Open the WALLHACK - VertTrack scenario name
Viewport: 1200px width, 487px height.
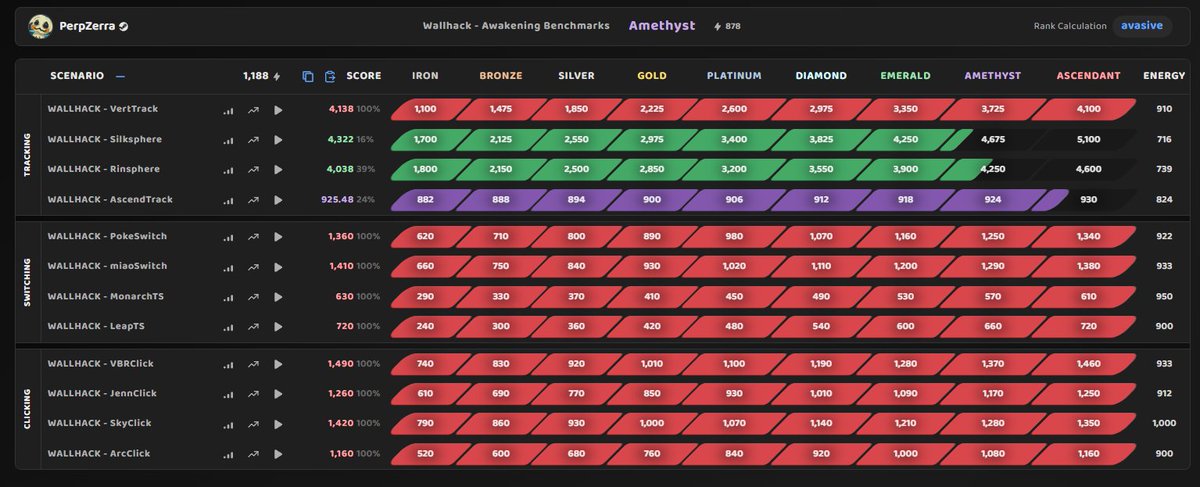[x=103, y=109]
